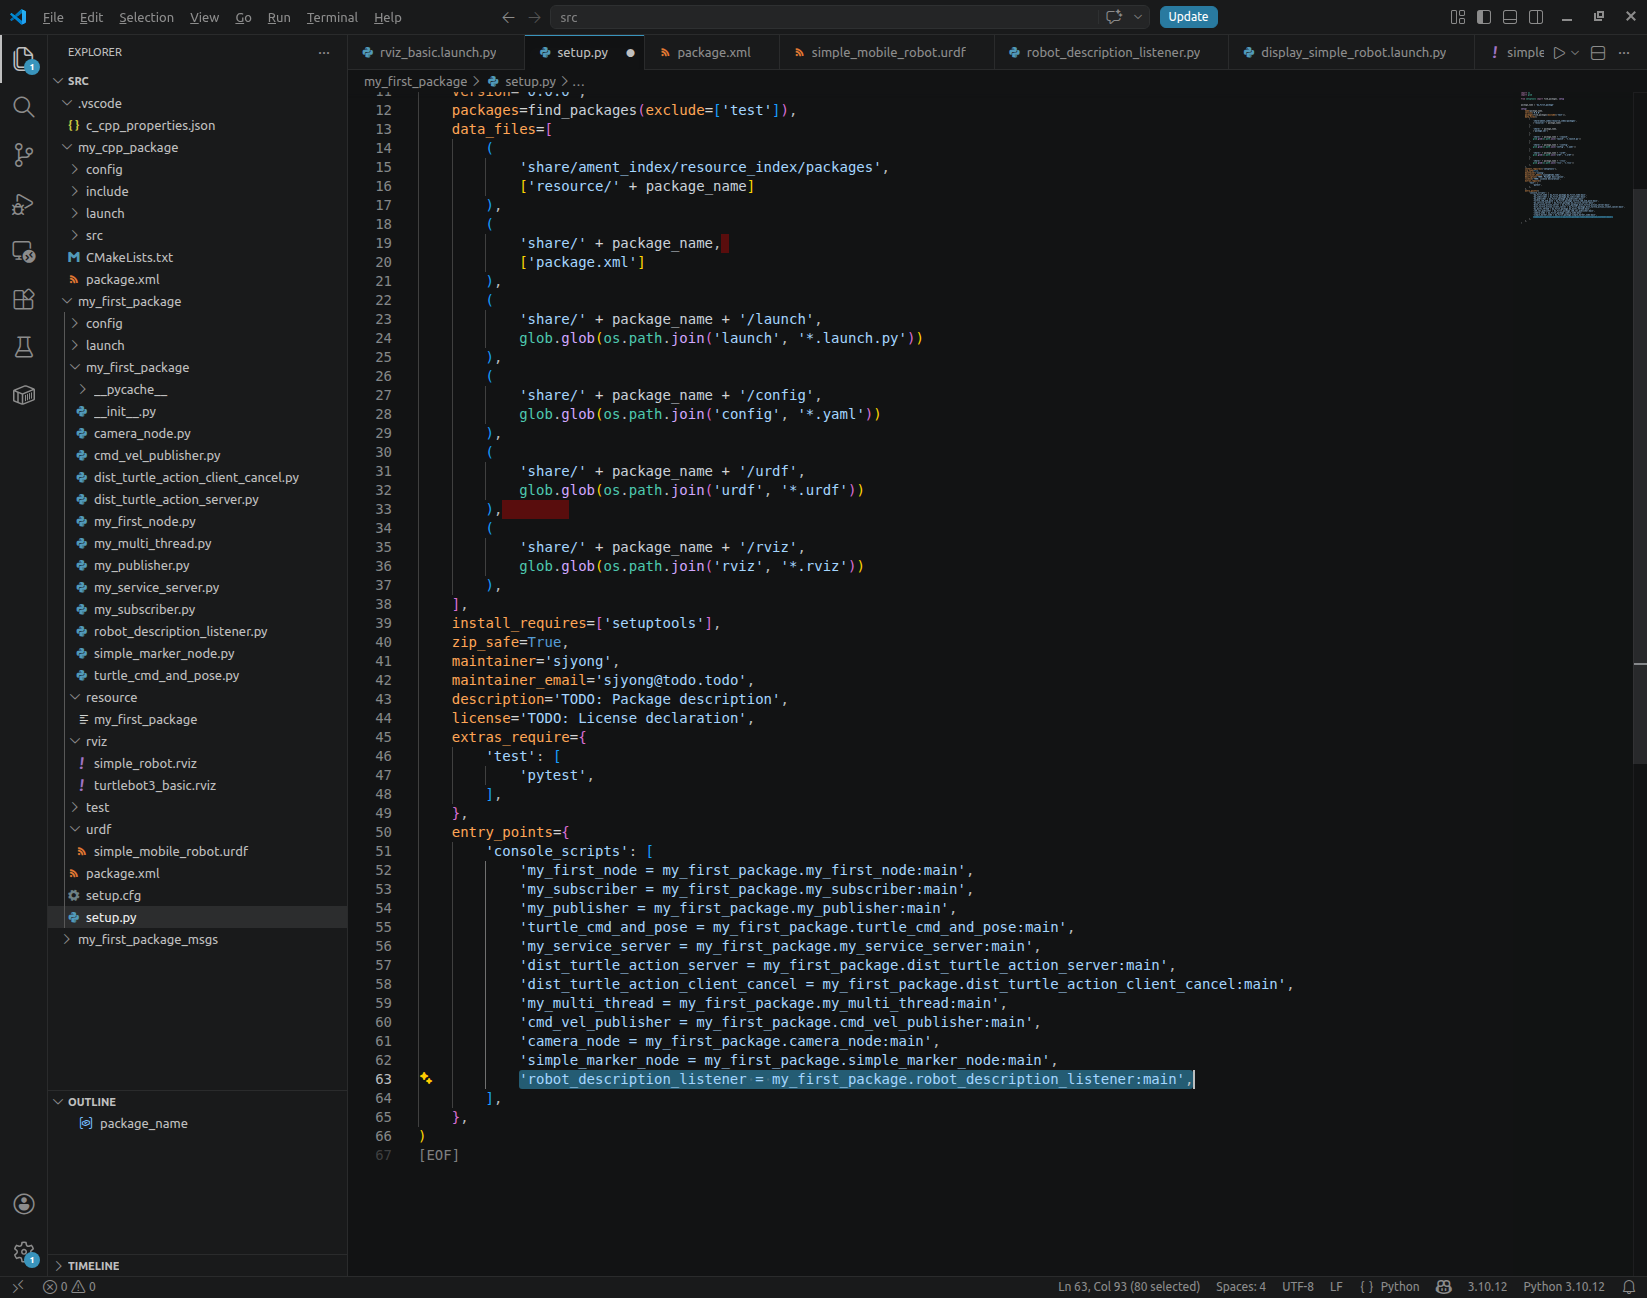Click Python language mode in status bar

click(1399, 1287)
